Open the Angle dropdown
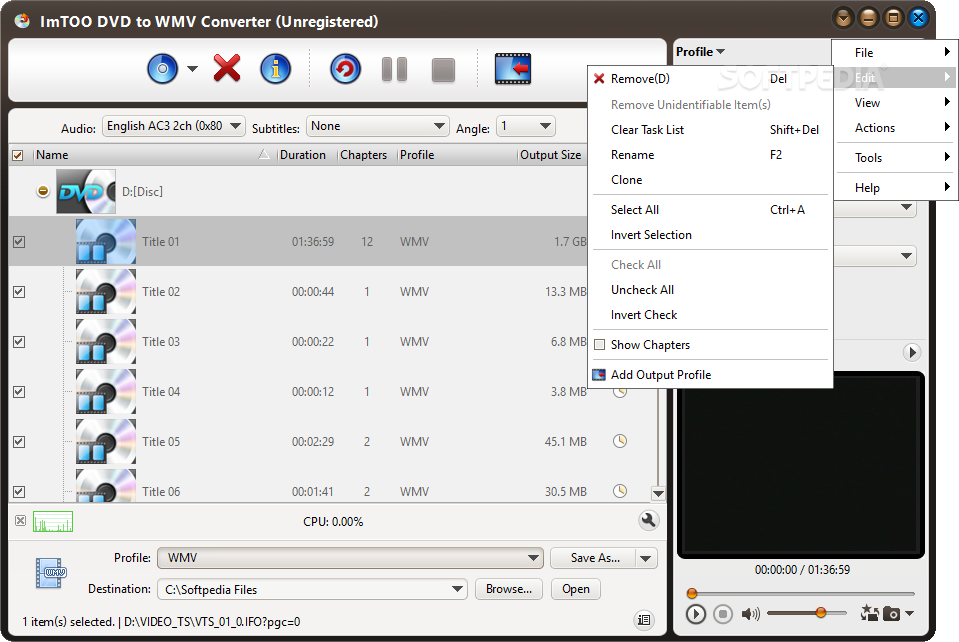 click(x=525, y=126)
